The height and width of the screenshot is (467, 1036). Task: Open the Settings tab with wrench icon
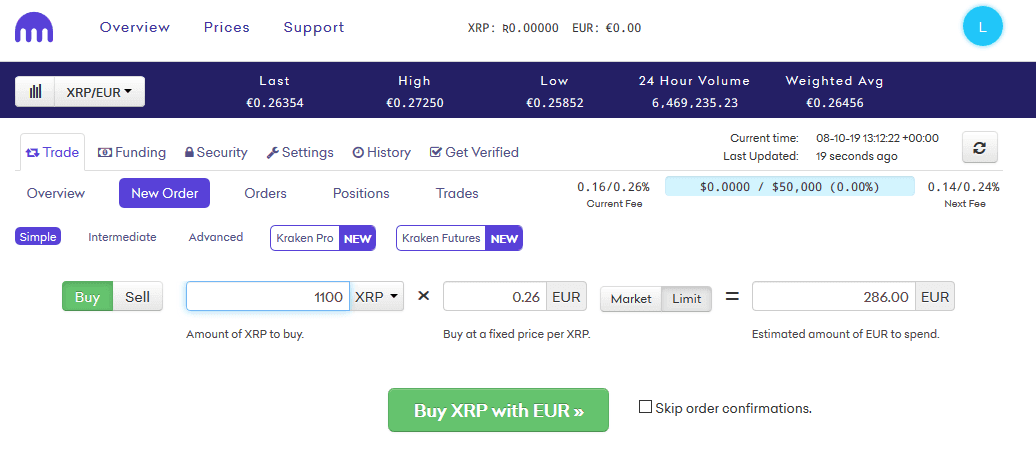(300, 153)
